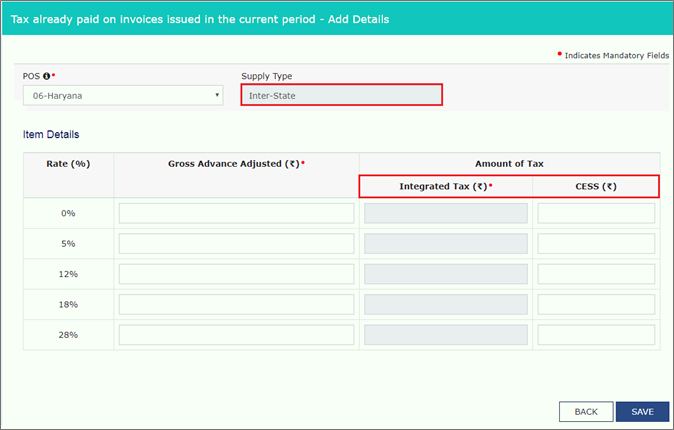This screenshot has height=430, width=674.
Task: Click Gross Advance Adjusted field for 5%
Action: 236,244
